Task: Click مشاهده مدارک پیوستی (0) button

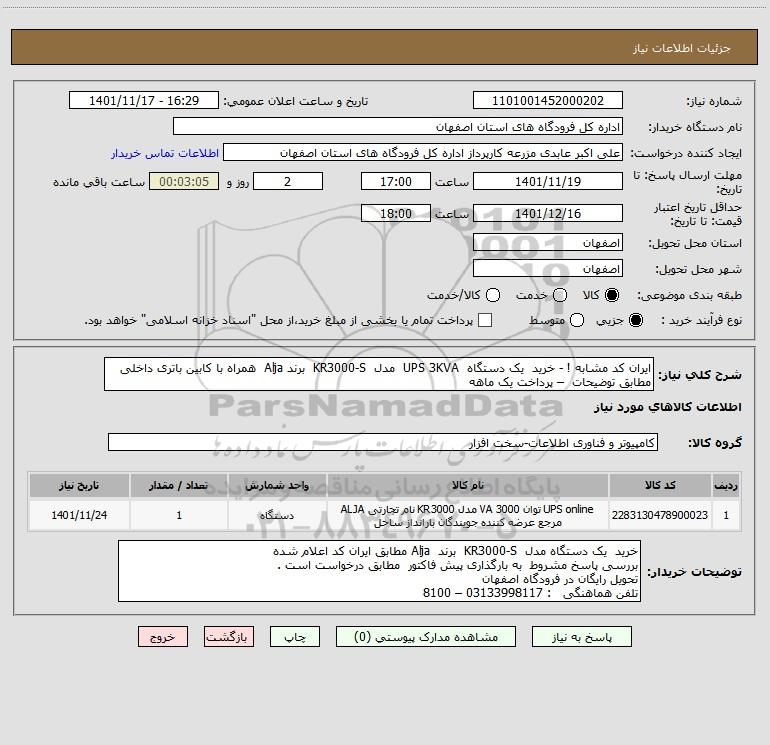Action: (x=426, y=637)
